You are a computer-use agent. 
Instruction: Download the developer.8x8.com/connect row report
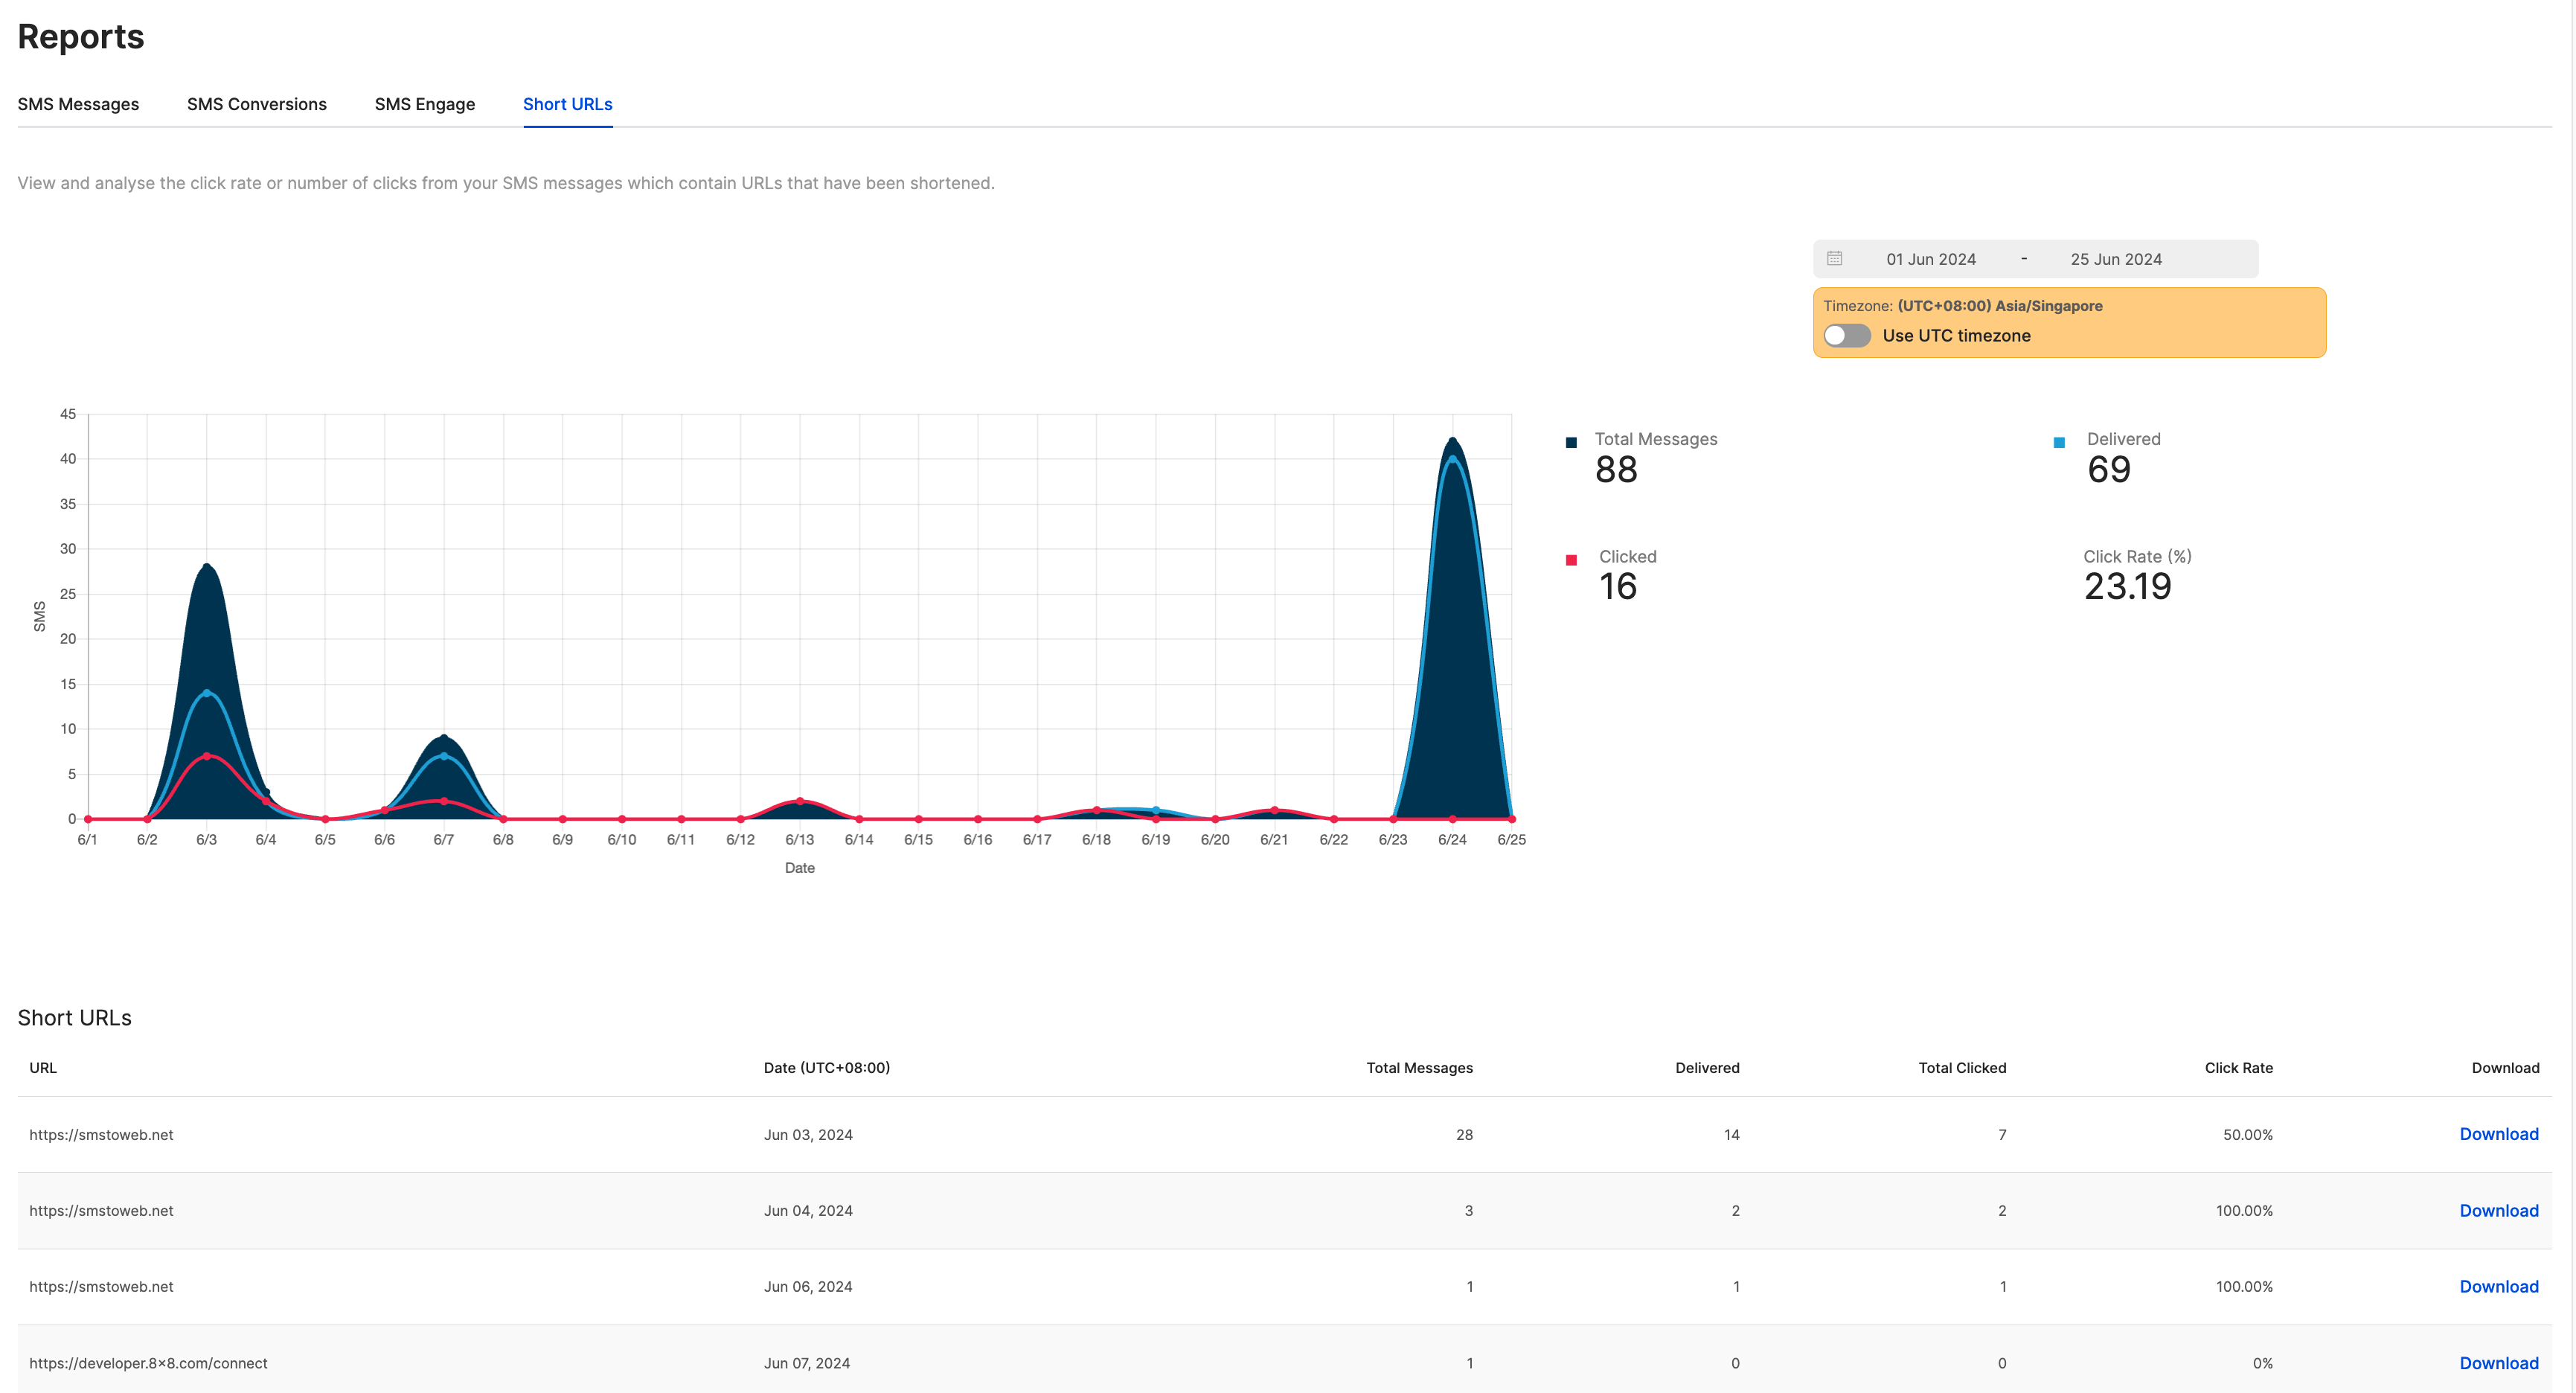coord(2498,1363)
